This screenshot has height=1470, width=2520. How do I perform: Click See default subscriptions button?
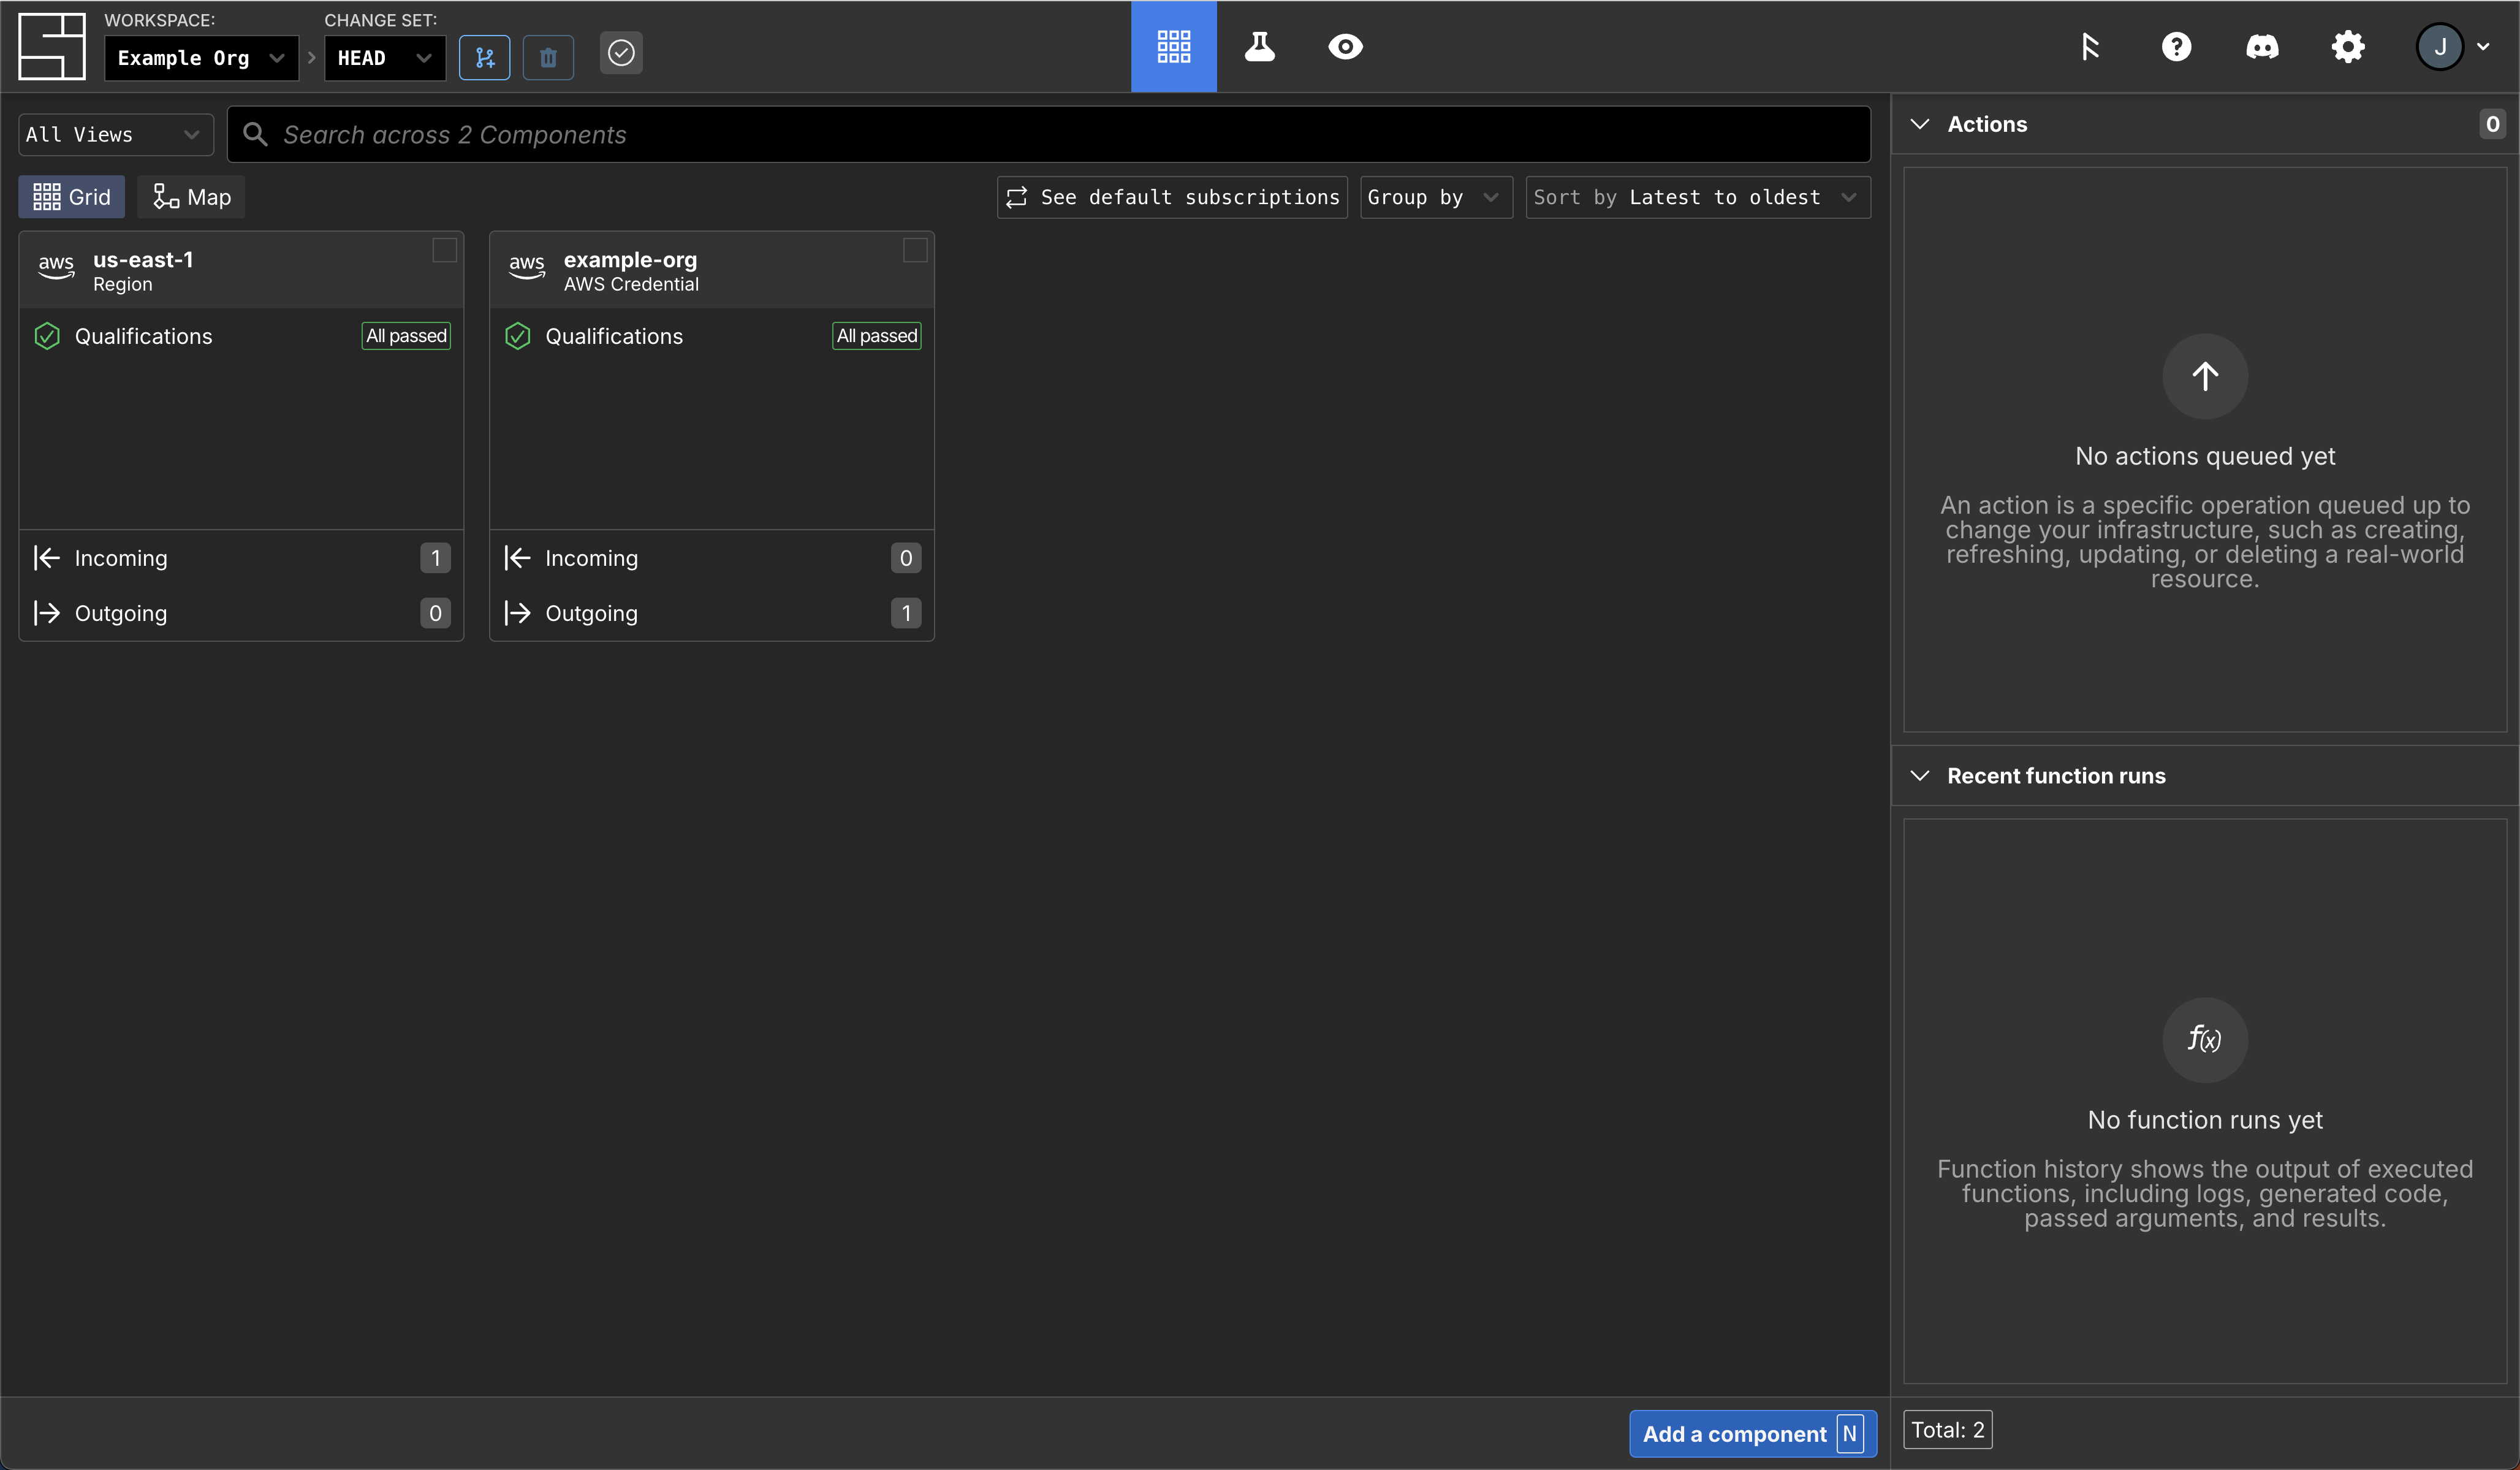click(1172, 197)
